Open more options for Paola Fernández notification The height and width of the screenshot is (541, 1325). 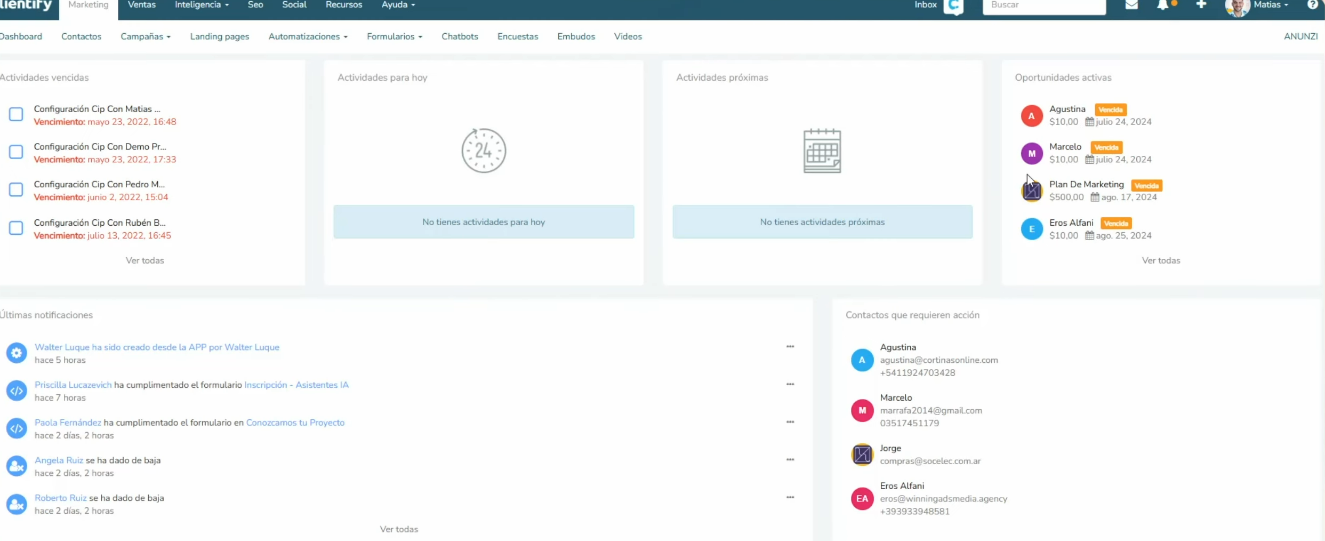coord(790,422)
